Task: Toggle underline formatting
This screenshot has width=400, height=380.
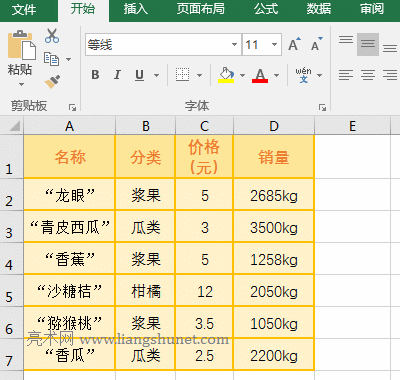Action: (x=139, y=75)
